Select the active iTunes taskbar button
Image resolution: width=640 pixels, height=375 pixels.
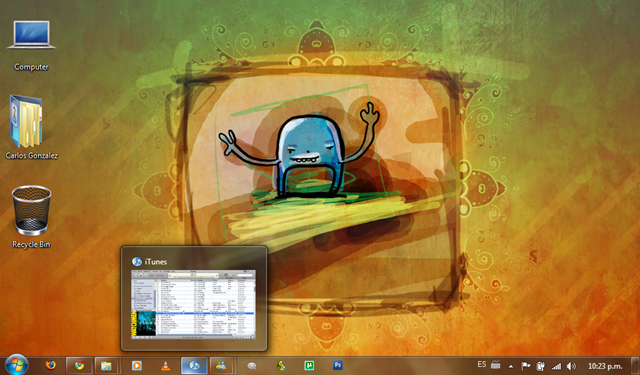(x=194, y=365)
